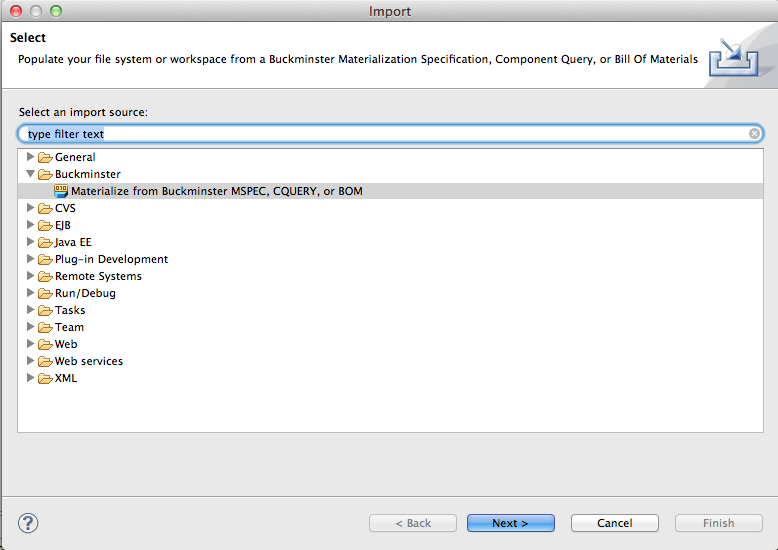Image resolution: width=778 pixels, height=550 pixels.
Task: Click the Buckminster folder icon
Action: [45, 174]
